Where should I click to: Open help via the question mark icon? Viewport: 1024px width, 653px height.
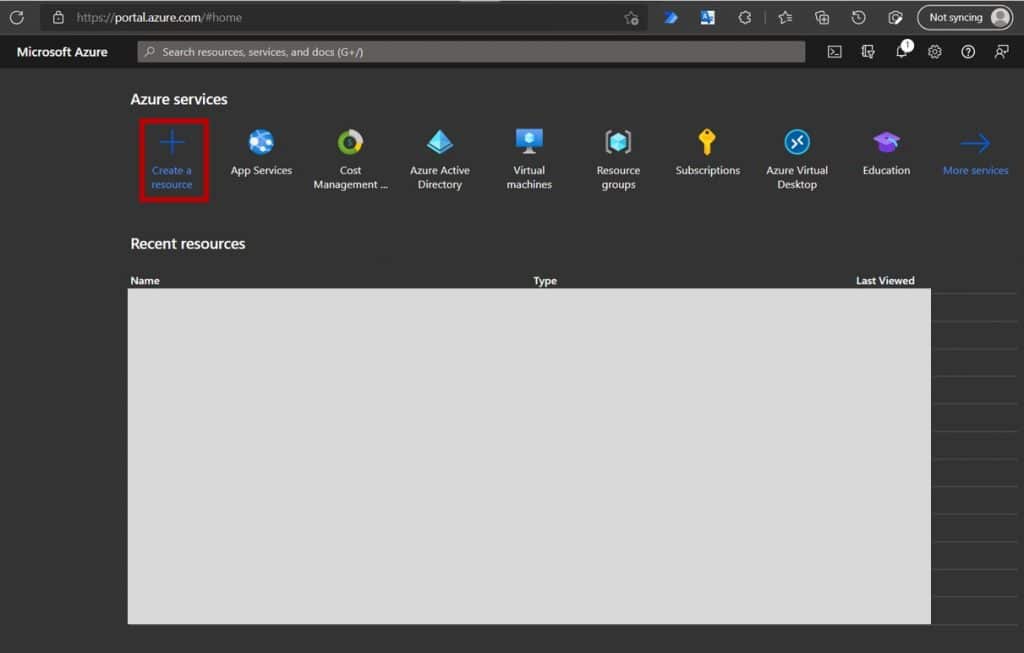[x=967, y=51]
